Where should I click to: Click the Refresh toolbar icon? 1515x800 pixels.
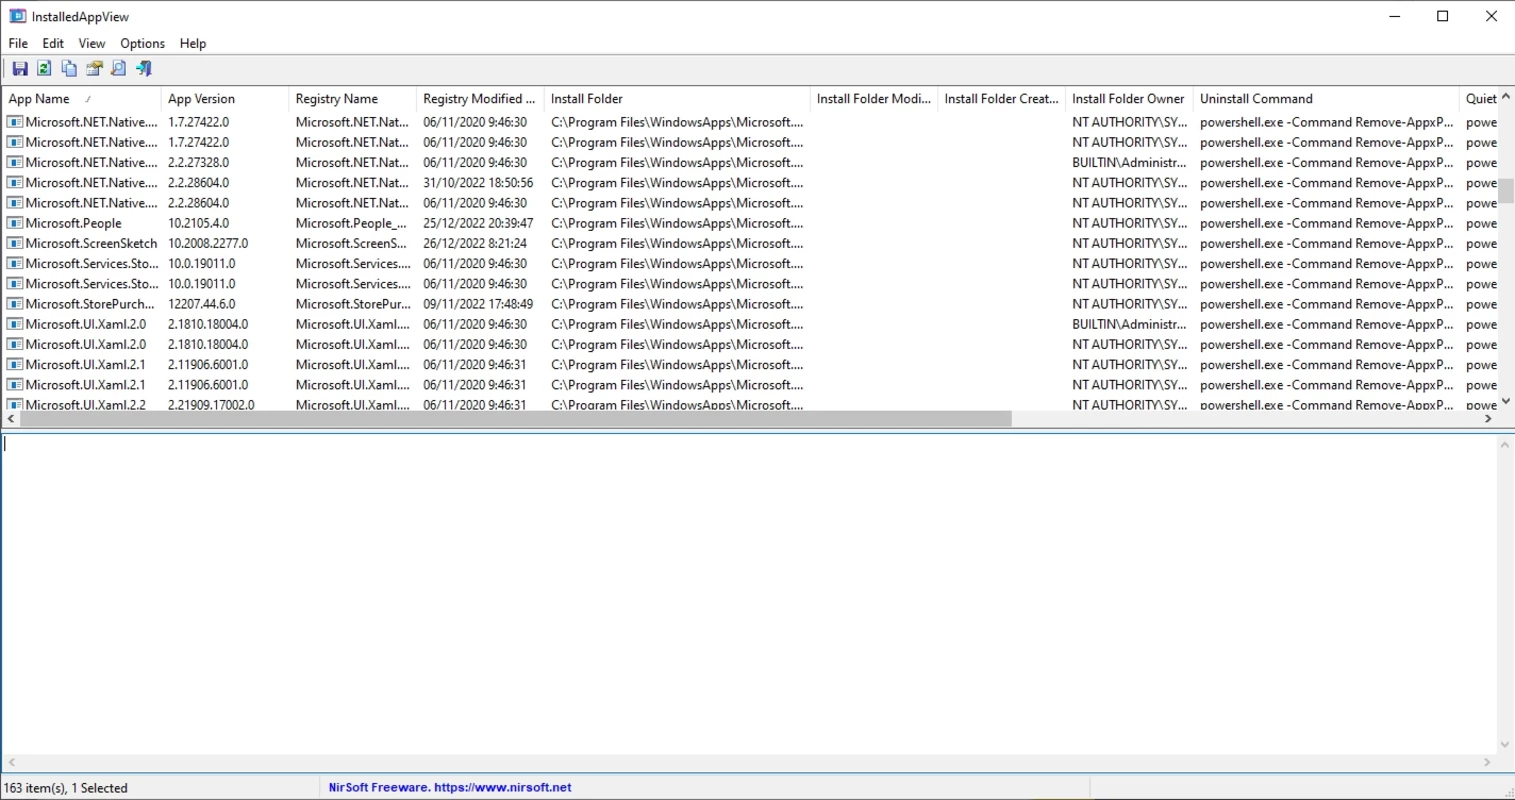tap(44, 69)
